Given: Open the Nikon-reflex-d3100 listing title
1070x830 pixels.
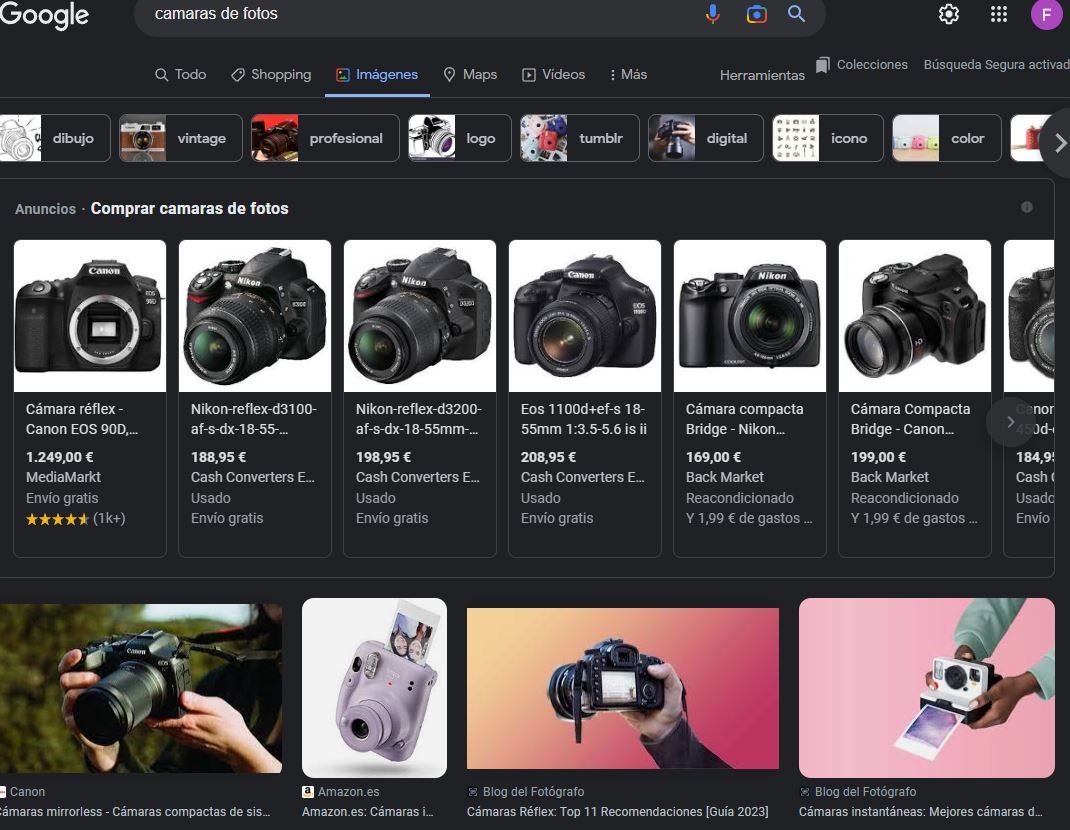Looking at the screenshot, I should [x=254, y=419].
